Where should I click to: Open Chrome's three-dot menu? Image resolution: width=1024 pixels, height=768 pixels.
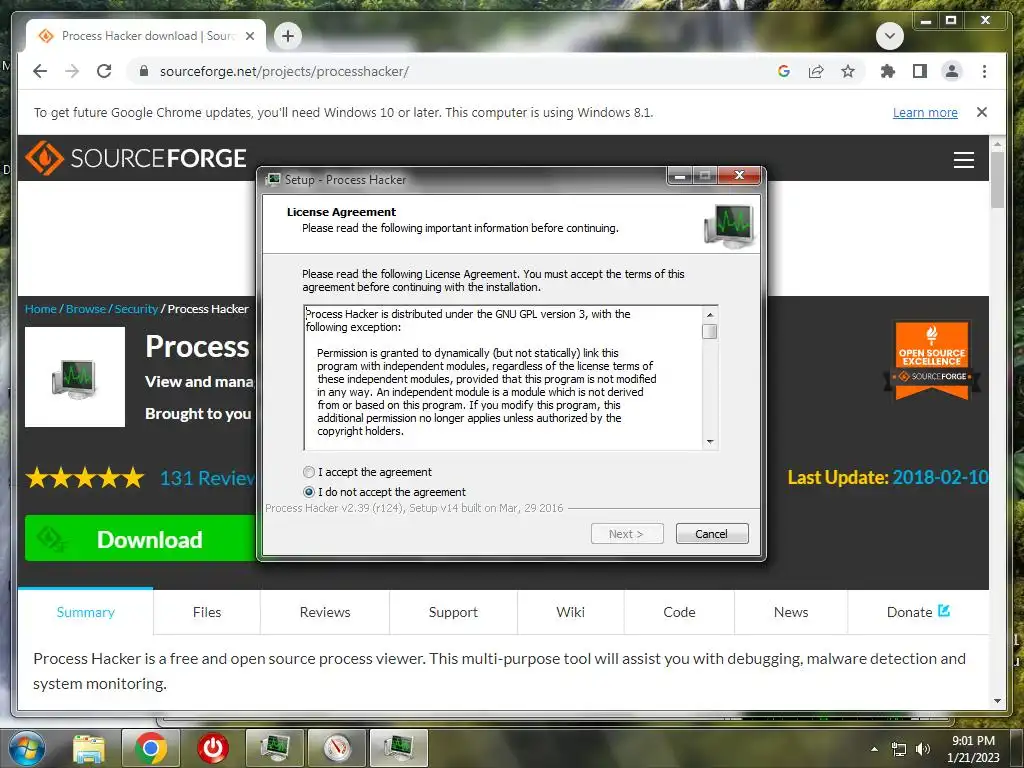[x=984, y=71]
